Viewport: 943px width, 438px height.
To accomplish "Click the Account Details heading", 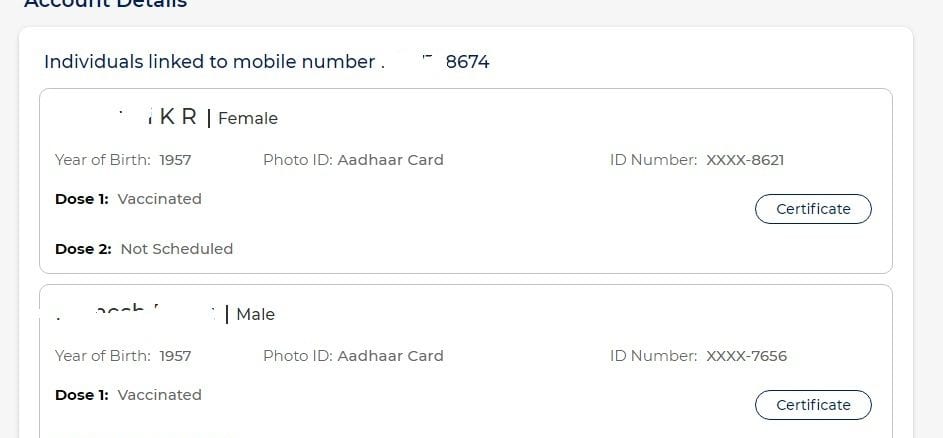I will (x=105, y=4).
